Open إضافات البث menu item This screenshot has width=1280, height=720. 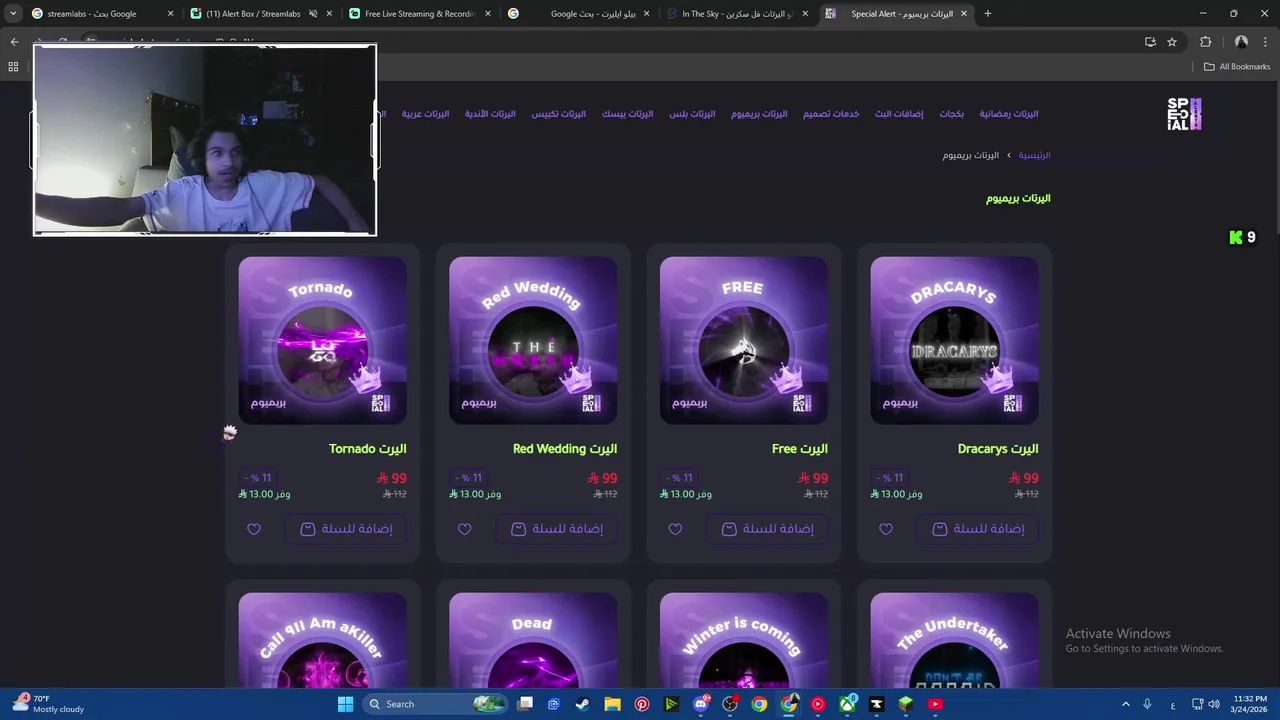tap(899, 114)
